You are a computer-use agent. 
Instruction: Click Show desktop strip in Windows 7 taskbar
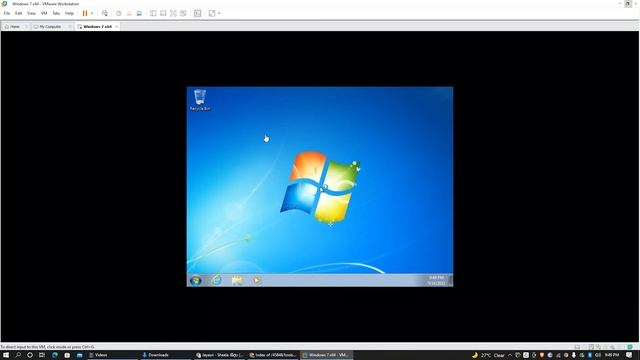point(451,280)
